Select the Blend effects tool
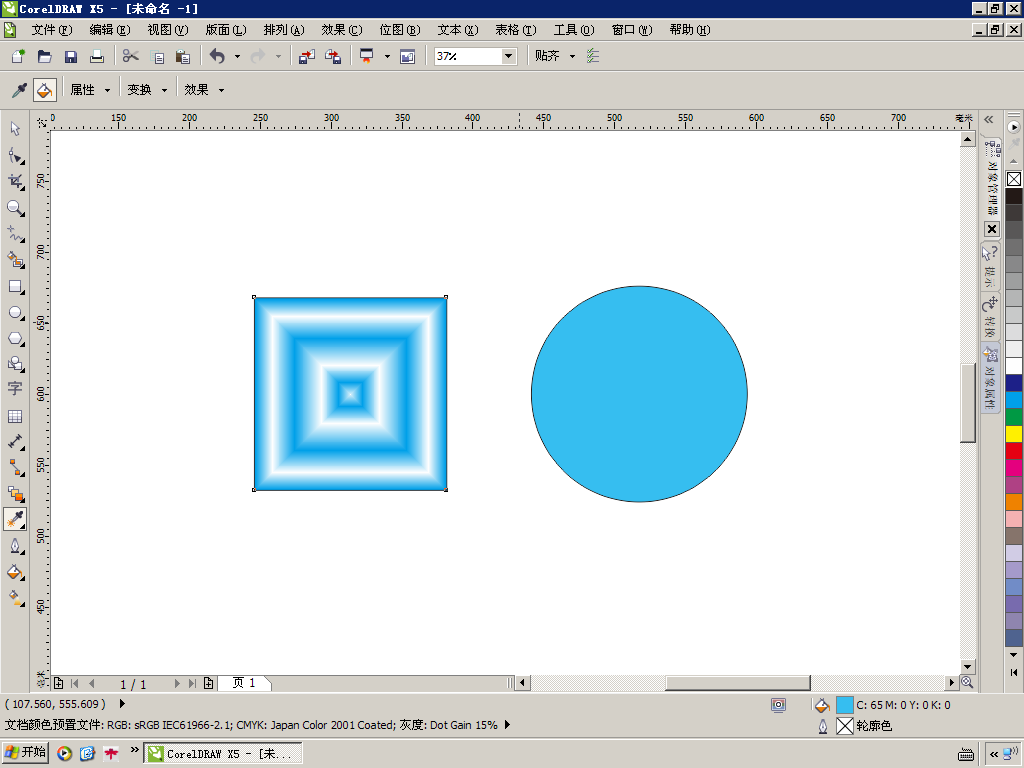1024x768 pixels. tap(15, 494)
